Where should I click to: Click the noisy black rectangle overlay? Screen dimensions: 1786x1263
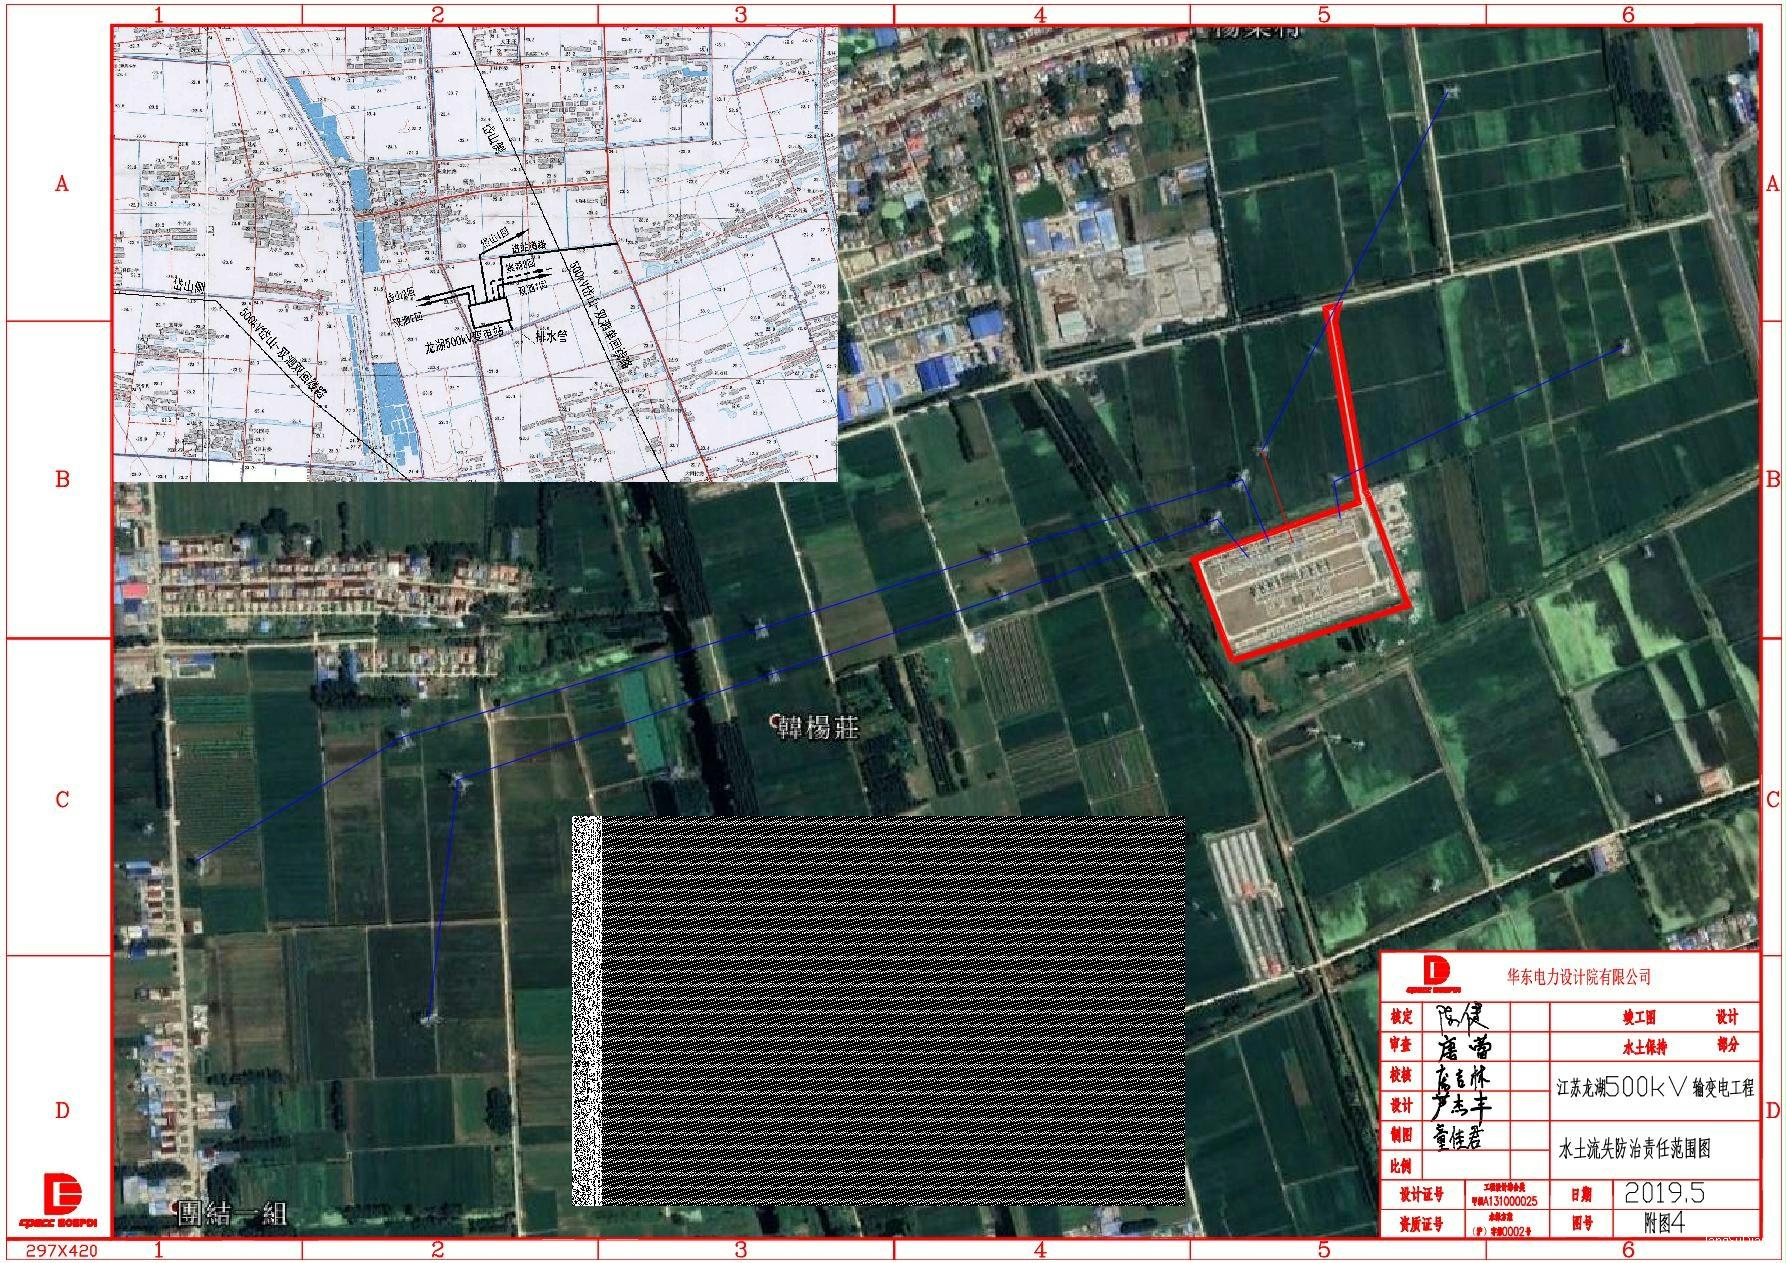point(878,1010)
